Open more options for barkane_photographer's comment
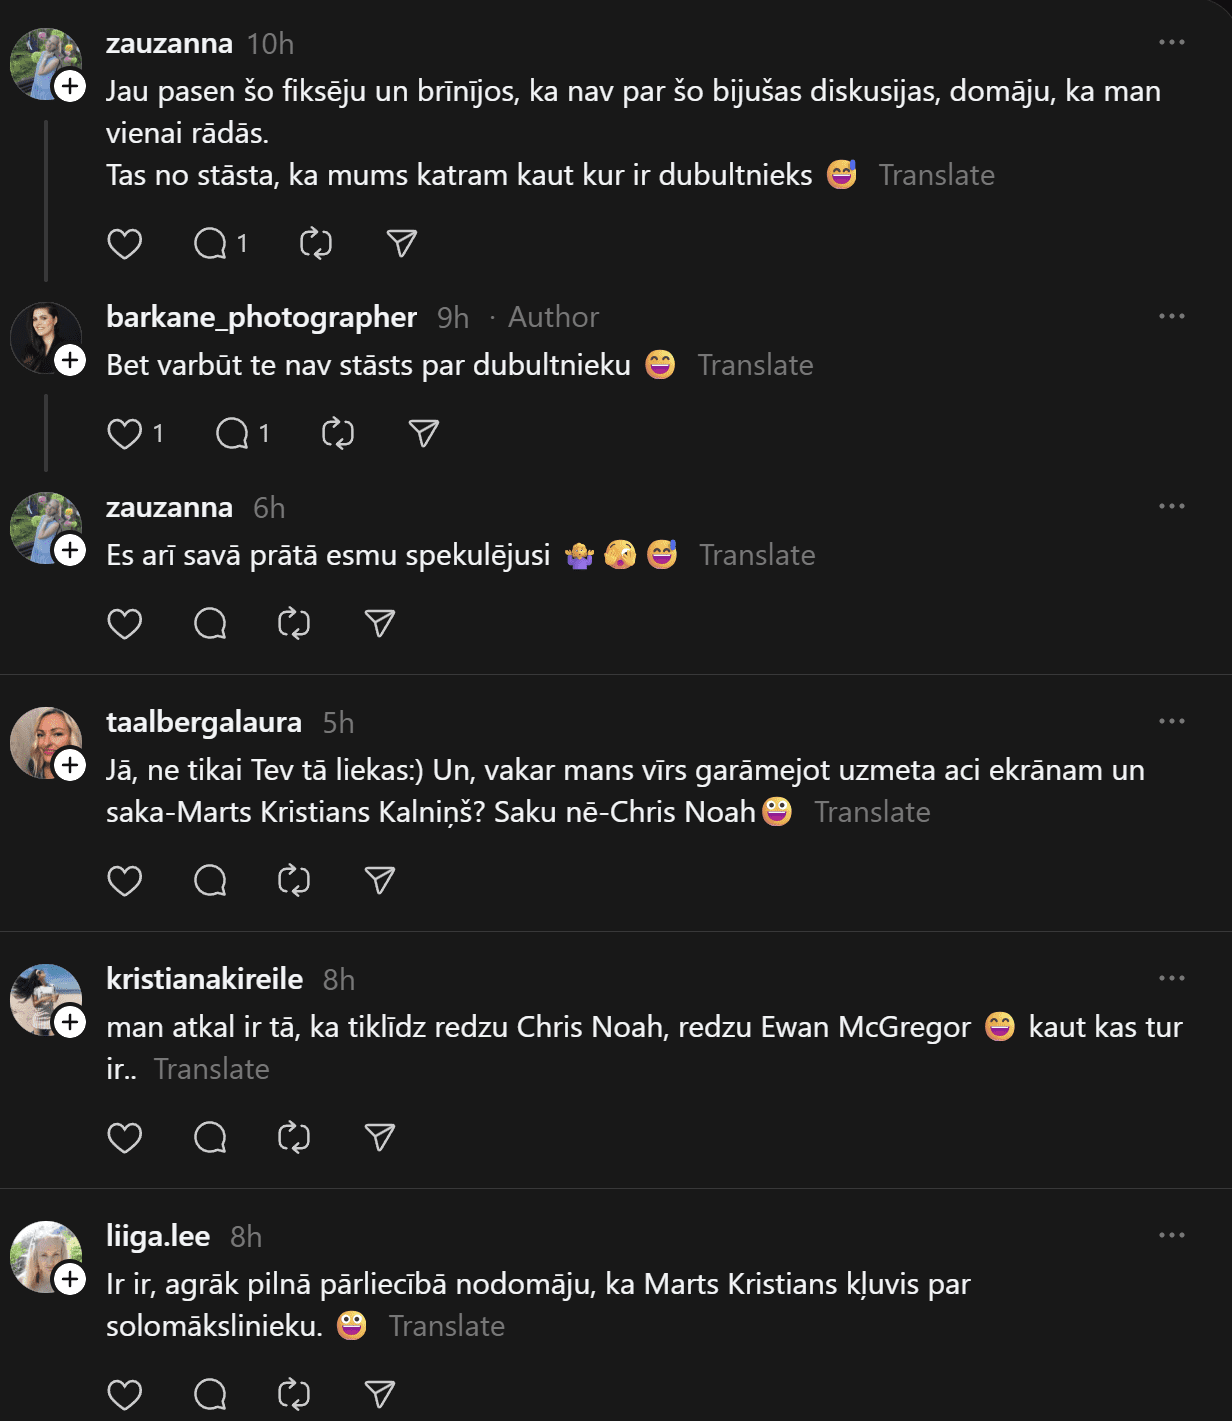 1171,317
